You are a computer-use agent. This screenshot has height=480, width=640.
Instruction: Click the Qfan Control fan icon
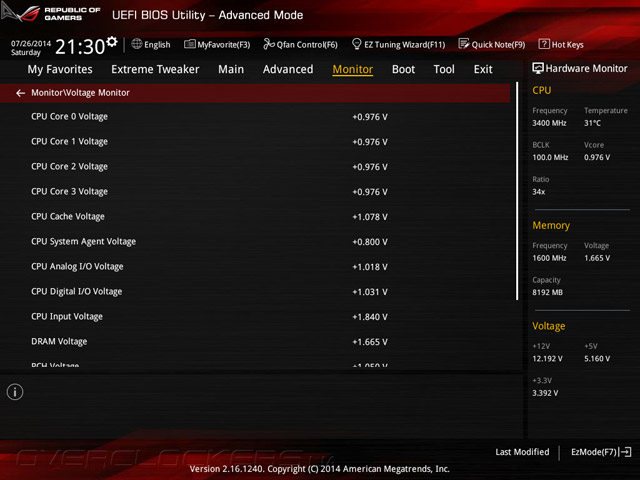[269, 44]
